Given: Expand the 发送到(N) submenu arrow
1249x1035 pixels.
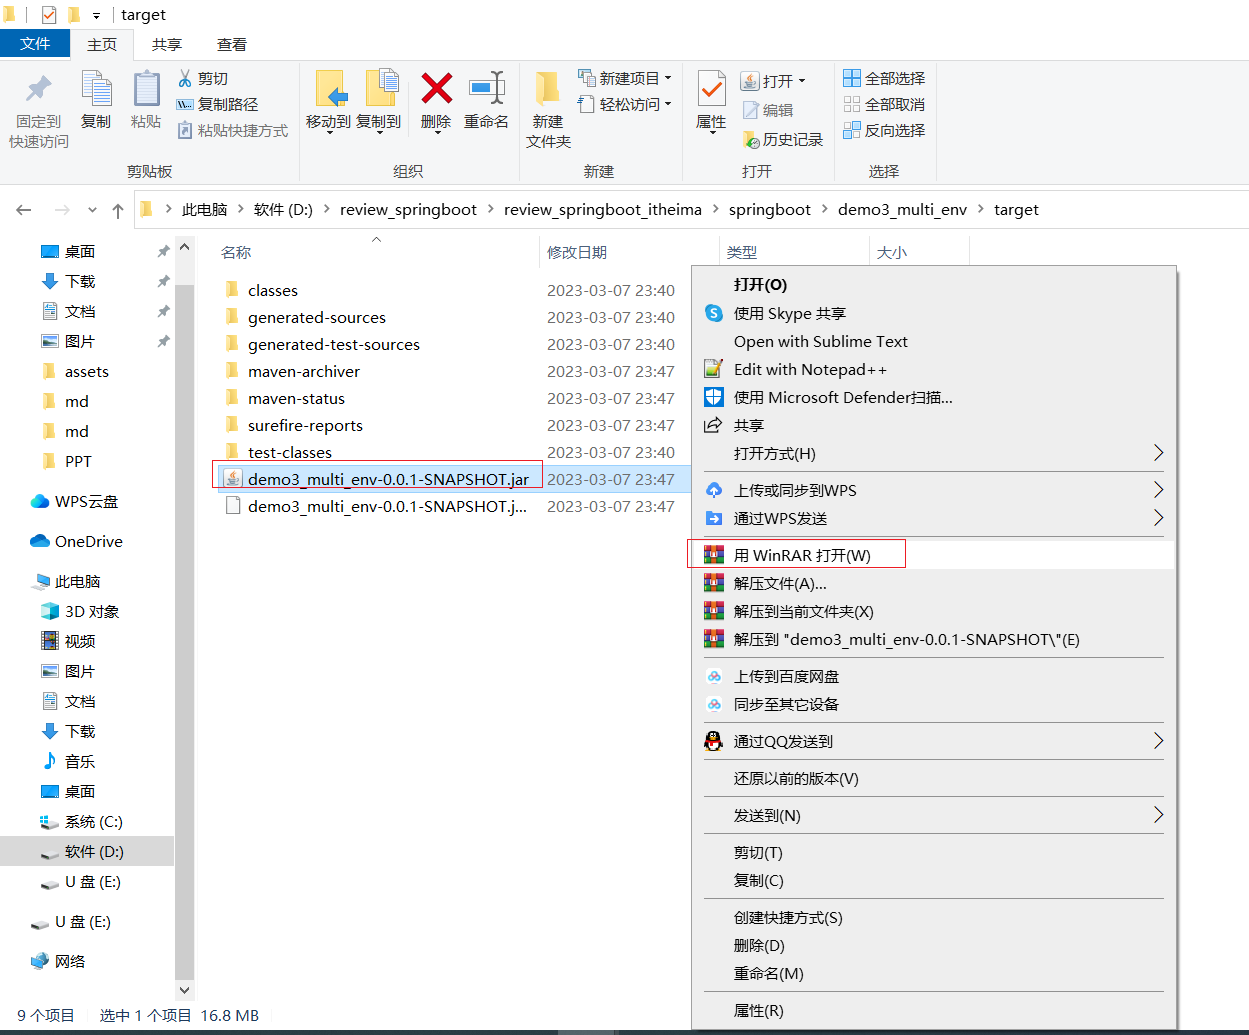Looking at the screenshot, I should (x=1158, y=815).
